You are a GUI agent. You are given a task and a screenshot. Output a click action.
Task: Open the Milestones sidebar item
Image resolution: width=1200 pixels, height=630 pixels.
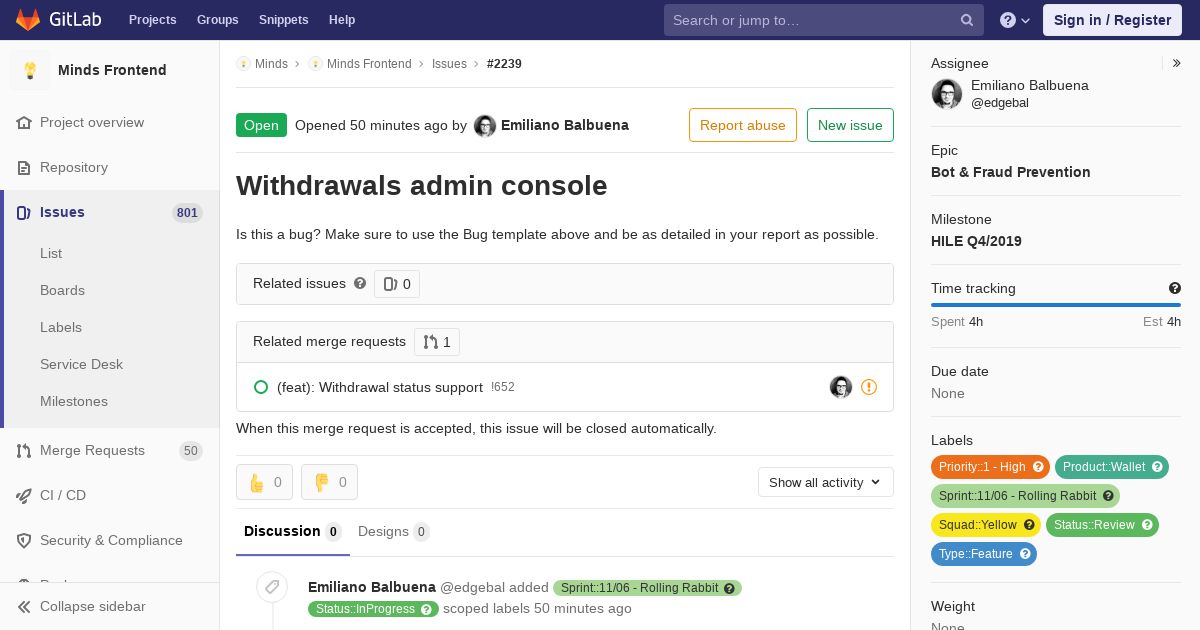coord(74,402)
